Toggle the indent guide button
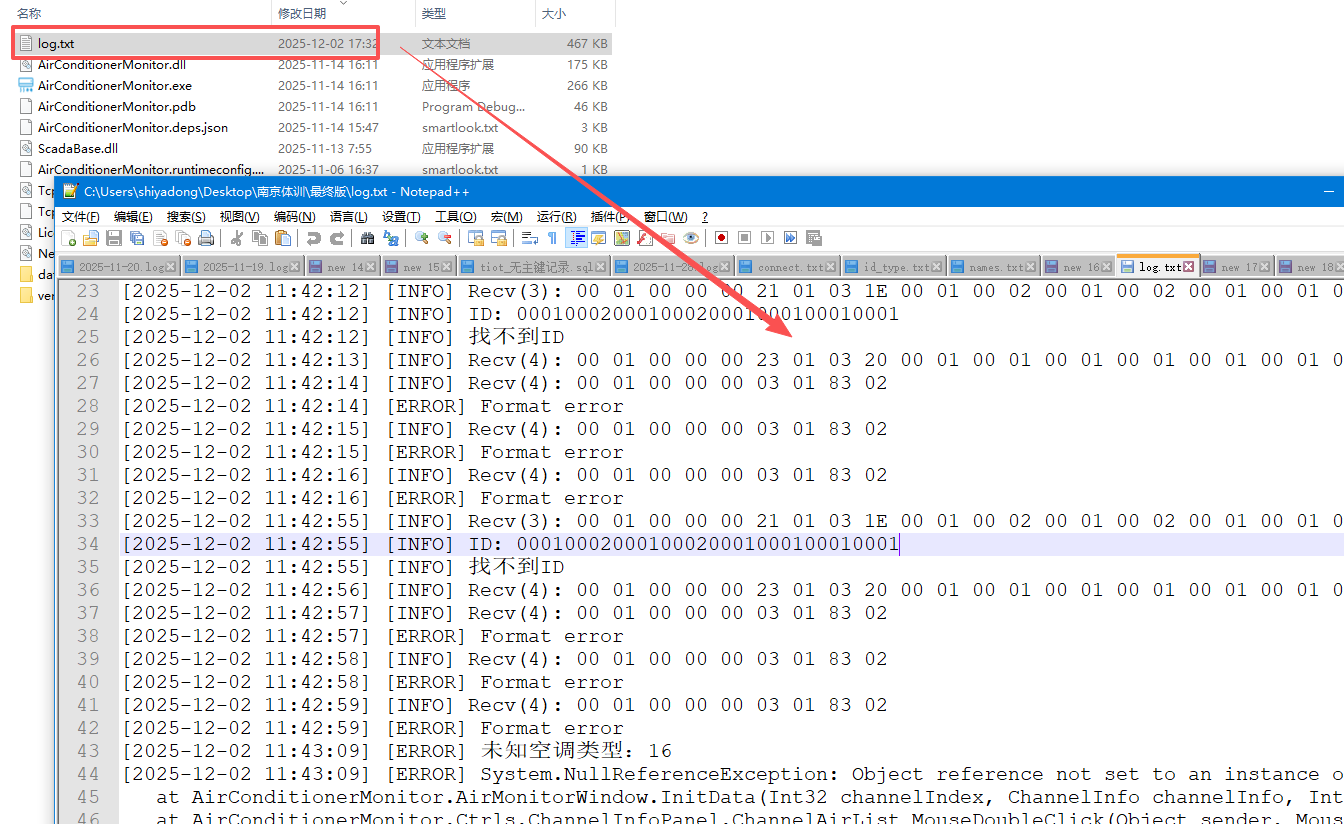1344x824 pixels. pos(576,238)
